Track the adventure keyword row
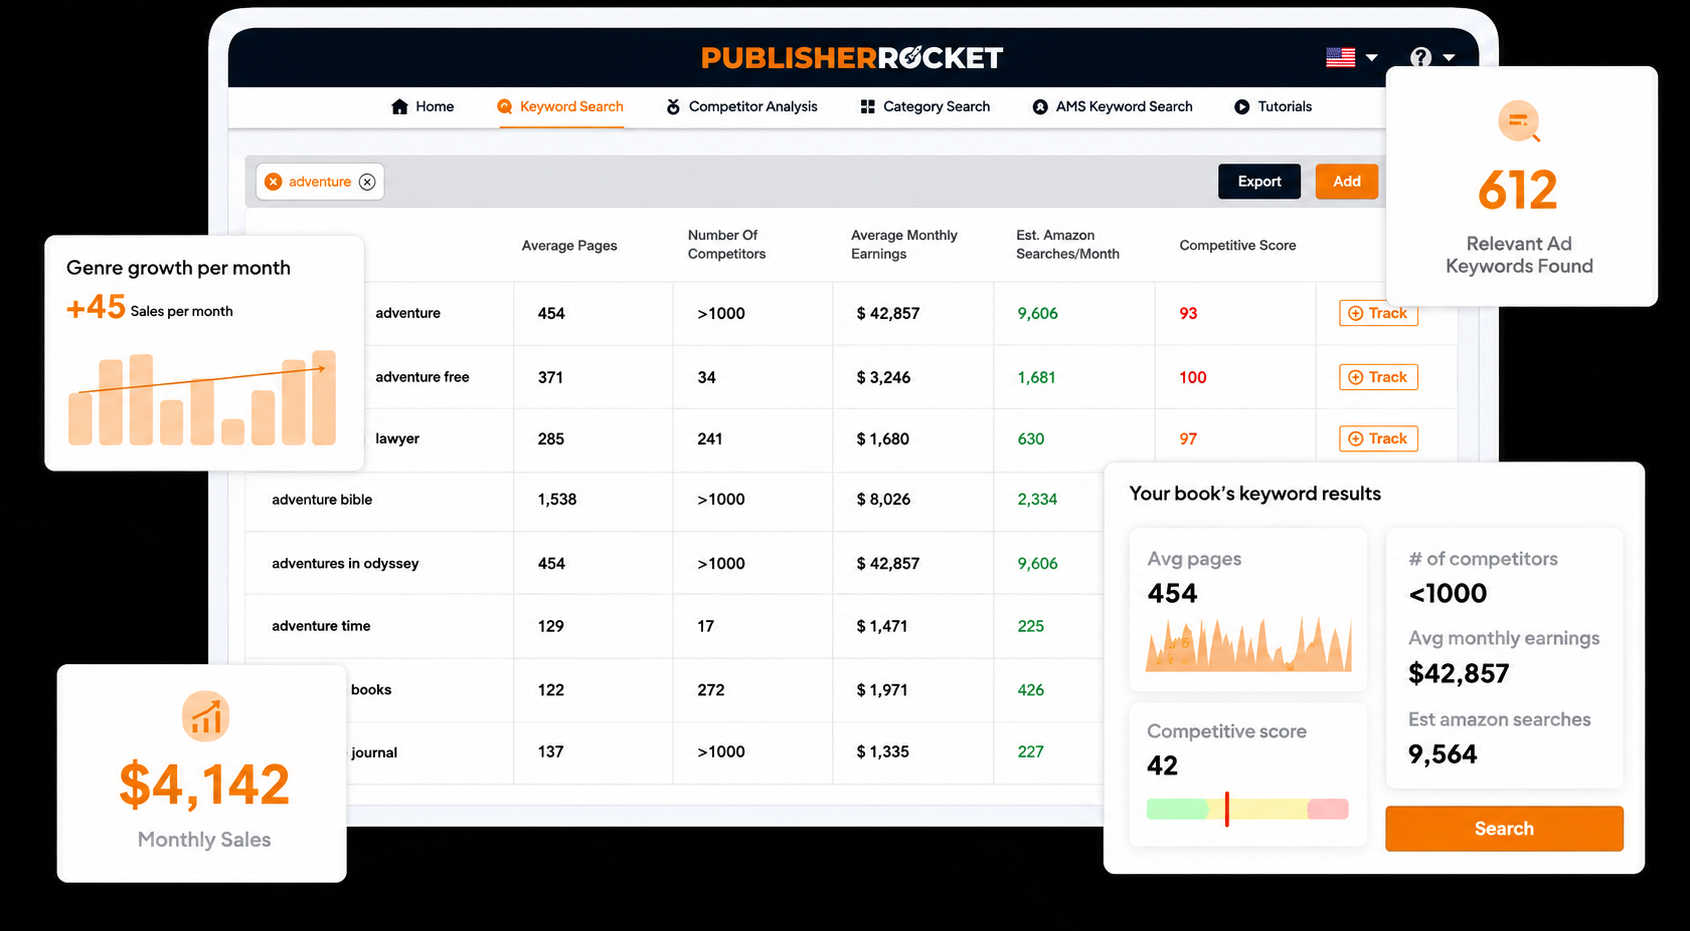 tap(1378, 314)
